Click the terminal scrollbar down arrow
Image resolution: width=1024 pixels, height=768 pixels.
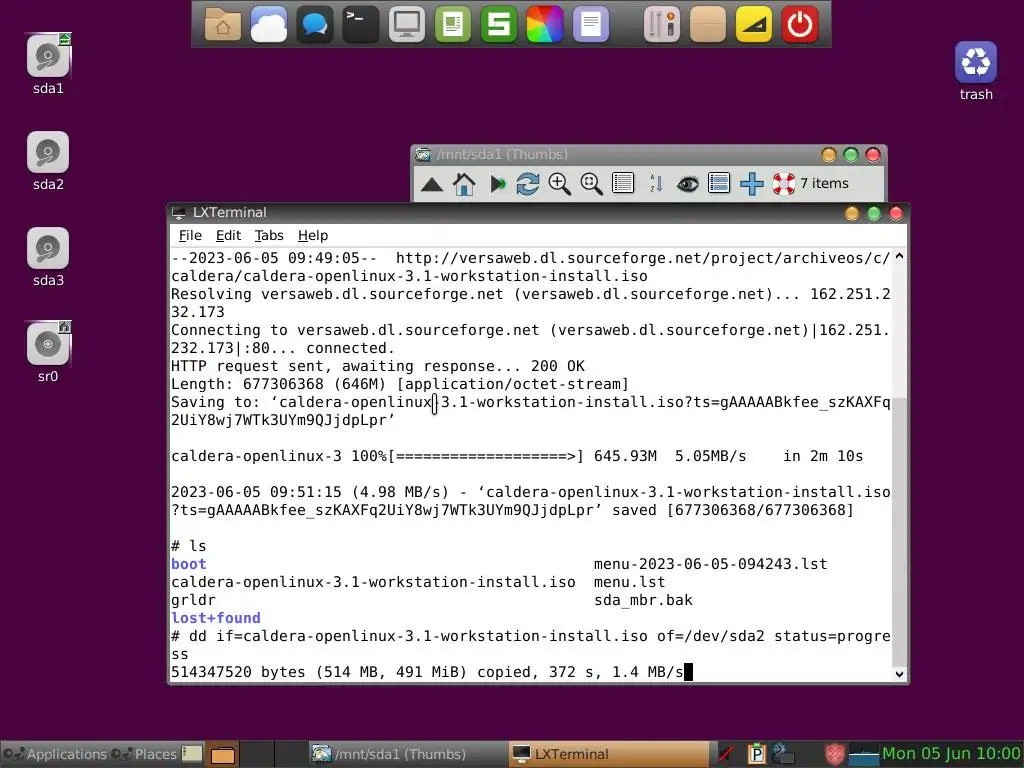899,674
